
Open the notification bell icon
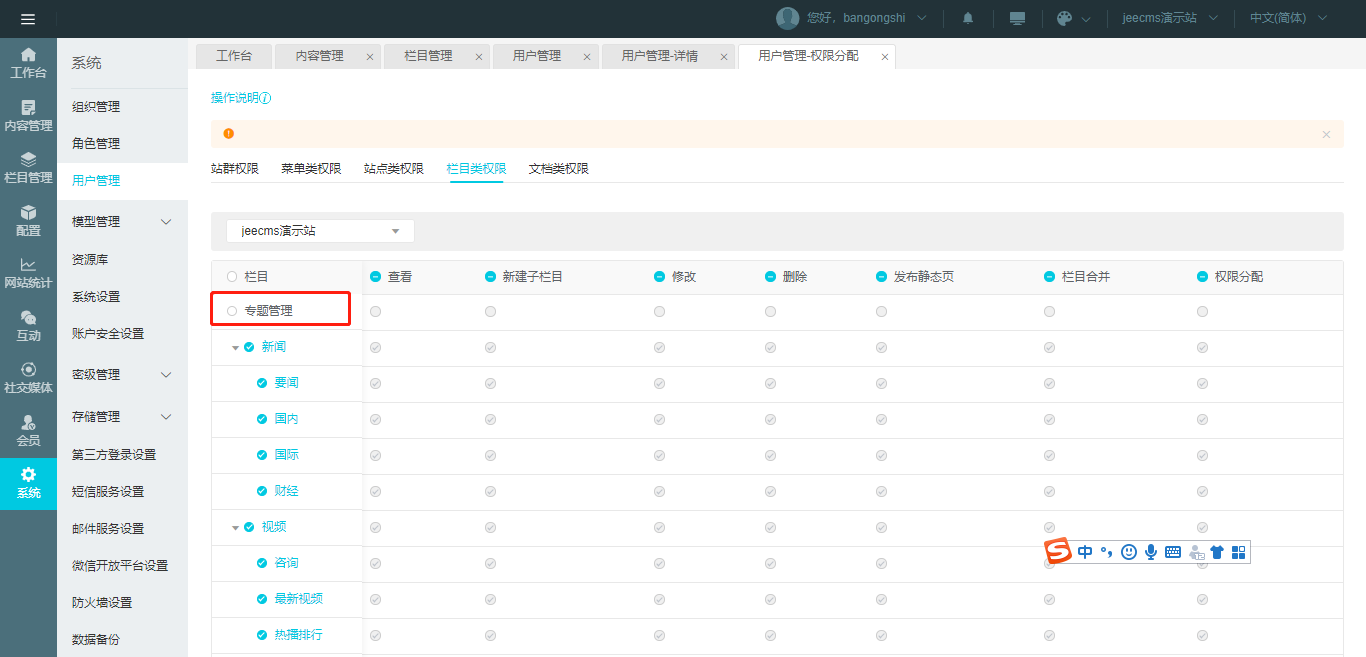pyautogui.click(x=968, y=19)
